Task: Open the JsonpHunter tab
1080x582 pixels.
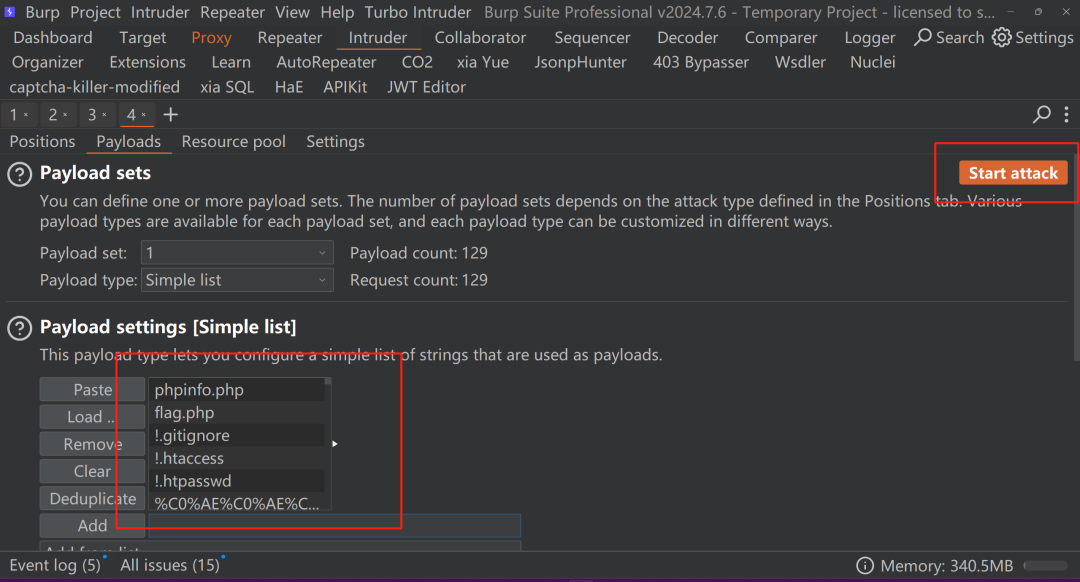Action: tap(581, 62)
